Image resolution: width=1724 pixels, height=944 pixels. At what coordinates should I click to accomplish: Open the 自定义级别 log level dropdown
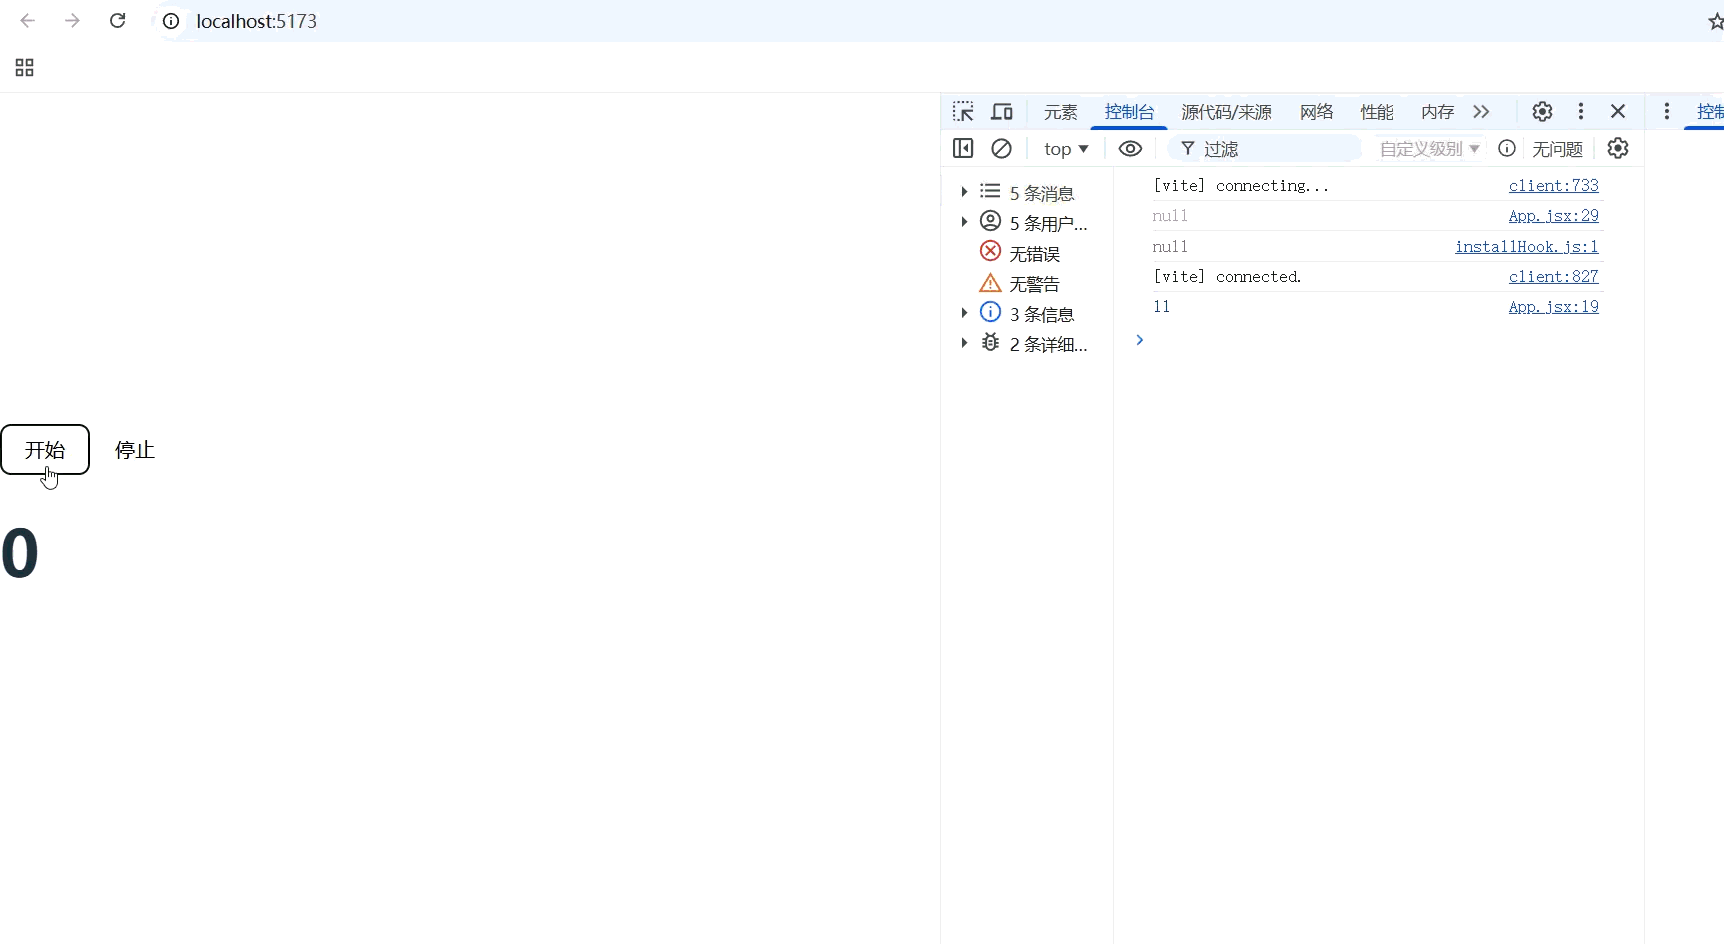point(1430,148)
